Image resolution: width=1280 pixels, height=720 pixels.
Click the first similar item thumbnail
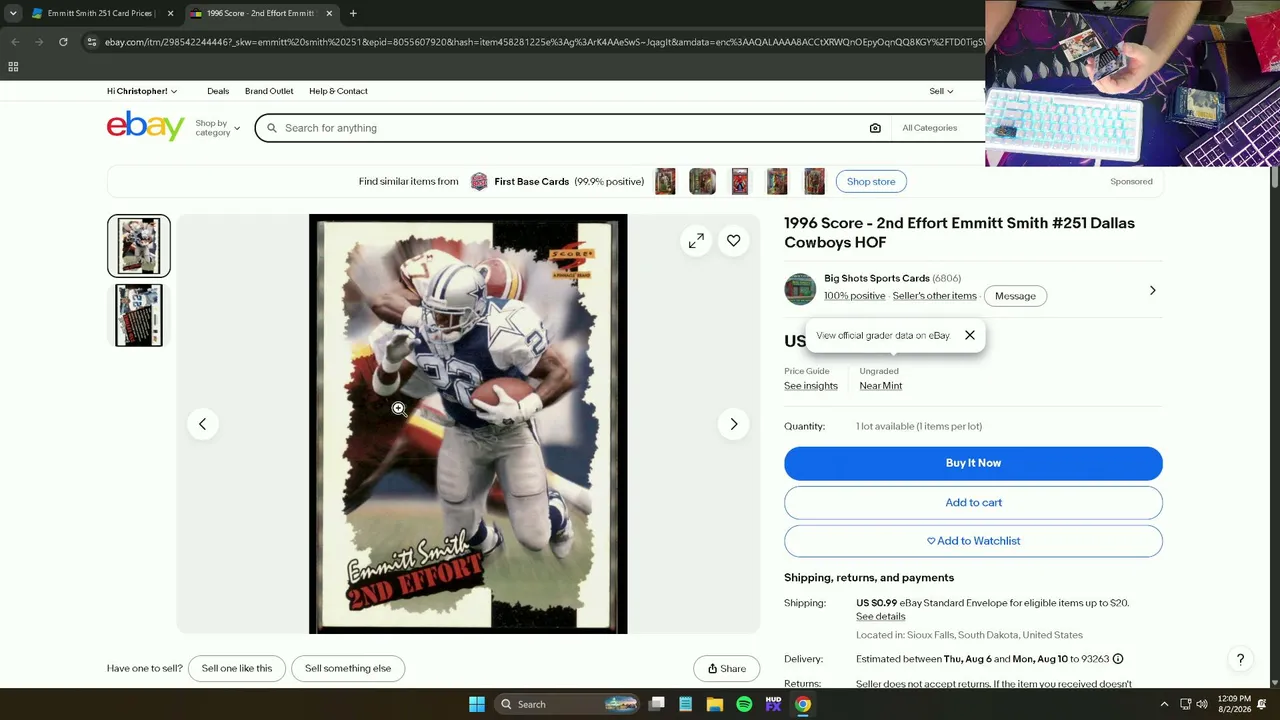click(665, 182)
